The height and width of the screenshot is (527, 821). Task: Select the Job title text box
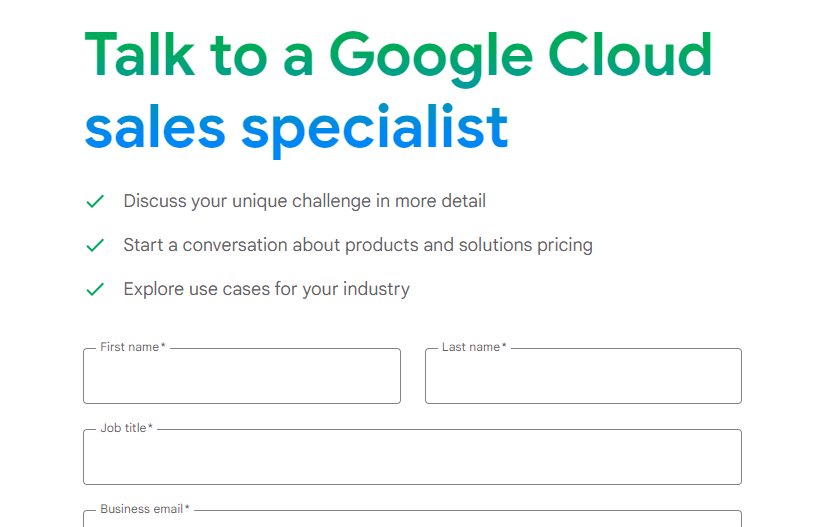[413, 457]
